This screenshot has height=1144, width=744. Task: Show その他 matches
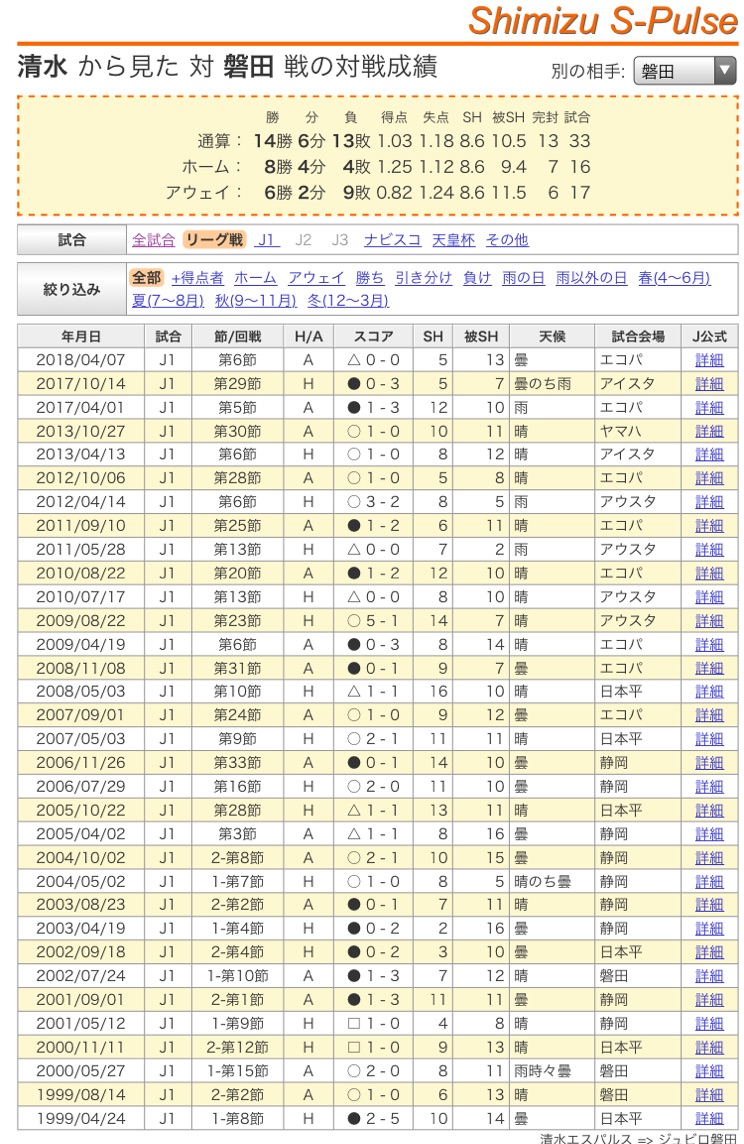[x=507, y=240]
